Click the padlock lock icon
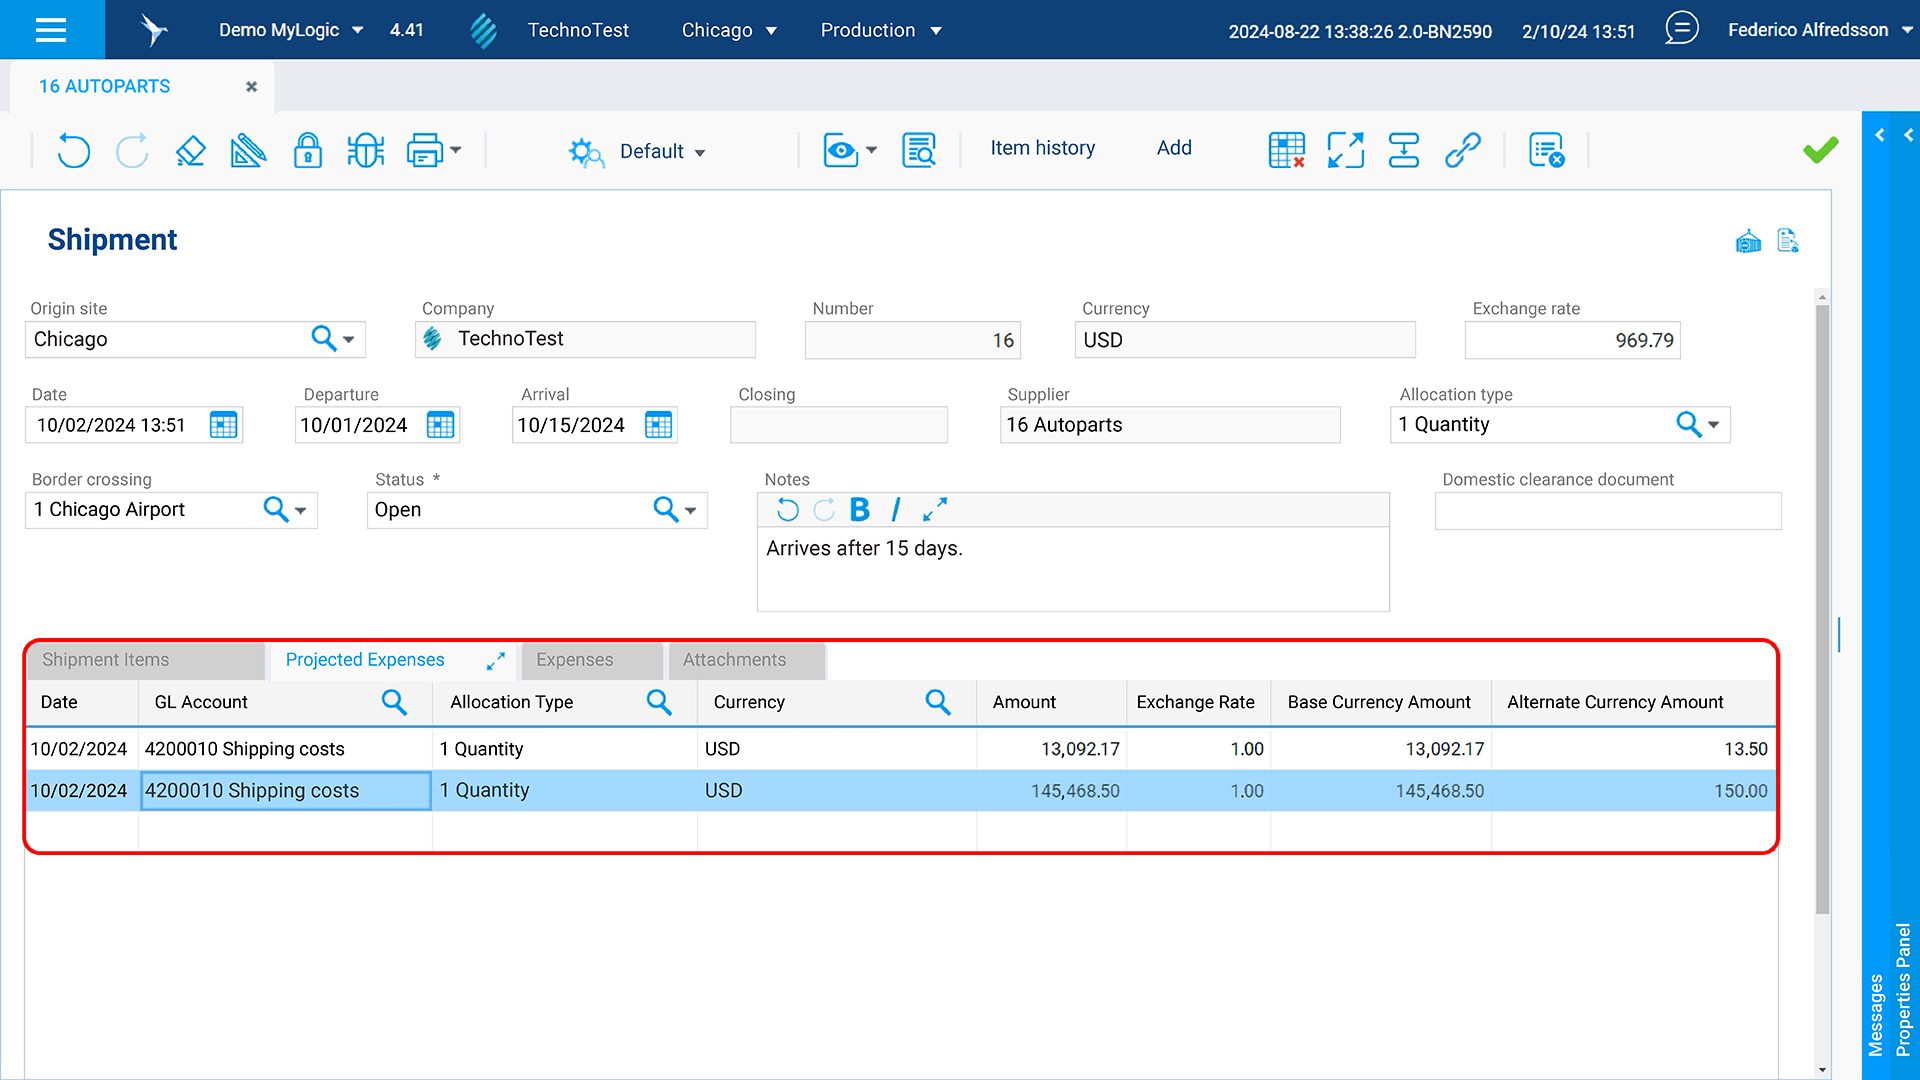 click(x=307, y=151)
